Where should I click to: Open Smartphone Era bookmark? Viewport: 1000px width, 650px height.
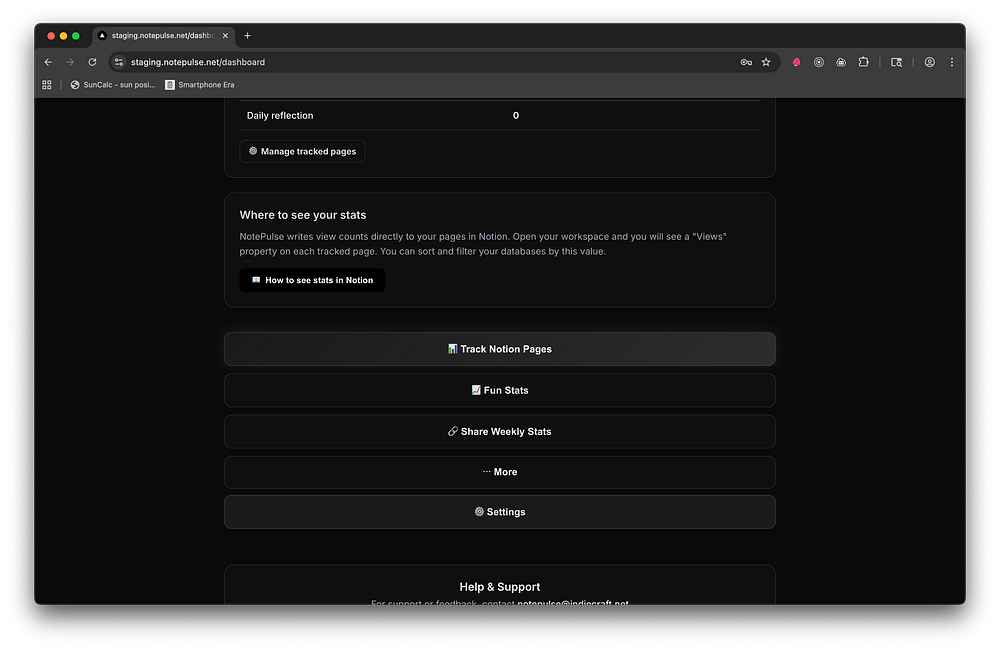[200, 85]
